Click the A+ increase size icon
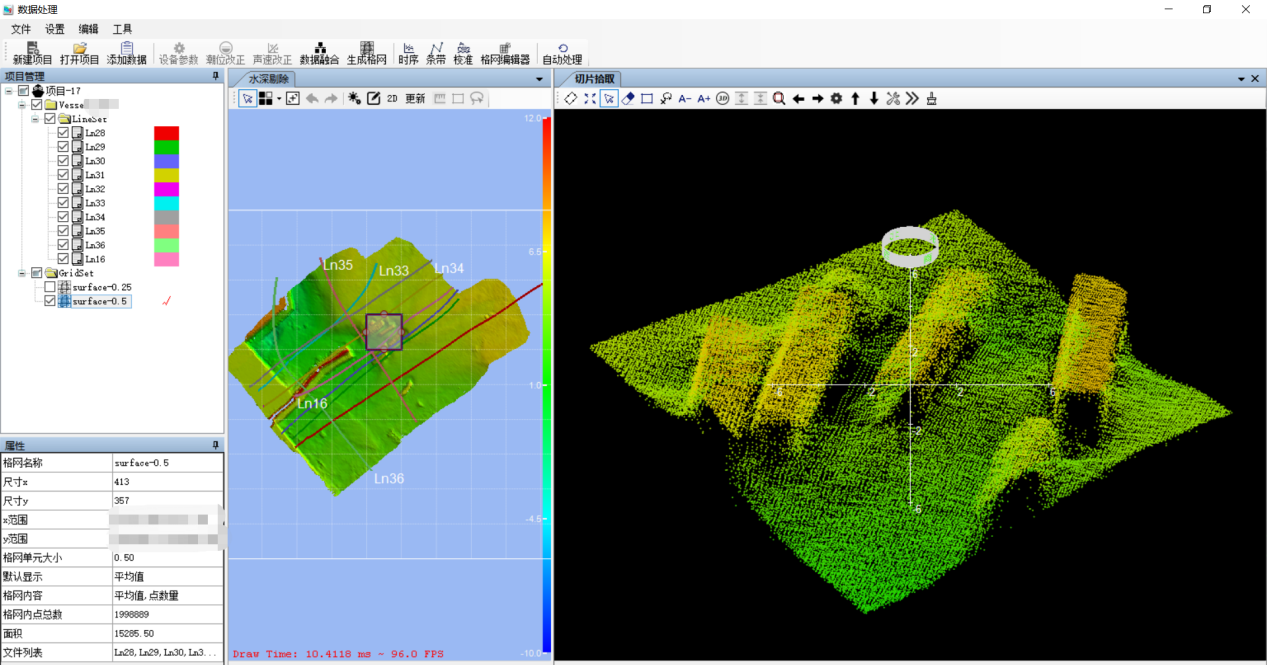The image size is (1267, 665). (704, 98)
